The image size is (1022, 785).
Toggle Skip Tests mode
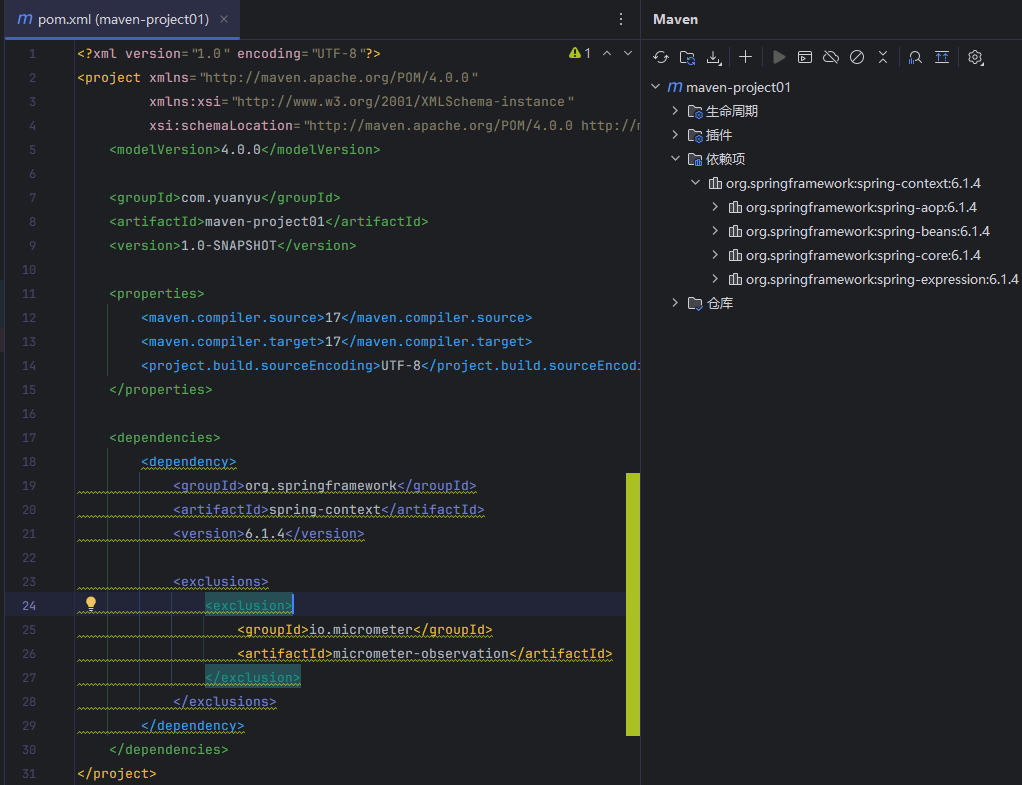(857, 58)
